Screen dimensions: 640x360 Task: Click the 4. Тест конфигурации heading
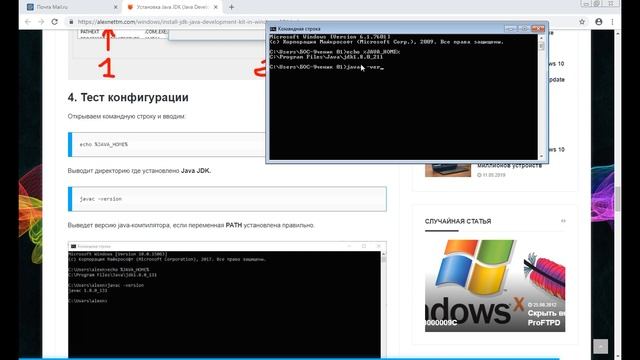point(128,98)
